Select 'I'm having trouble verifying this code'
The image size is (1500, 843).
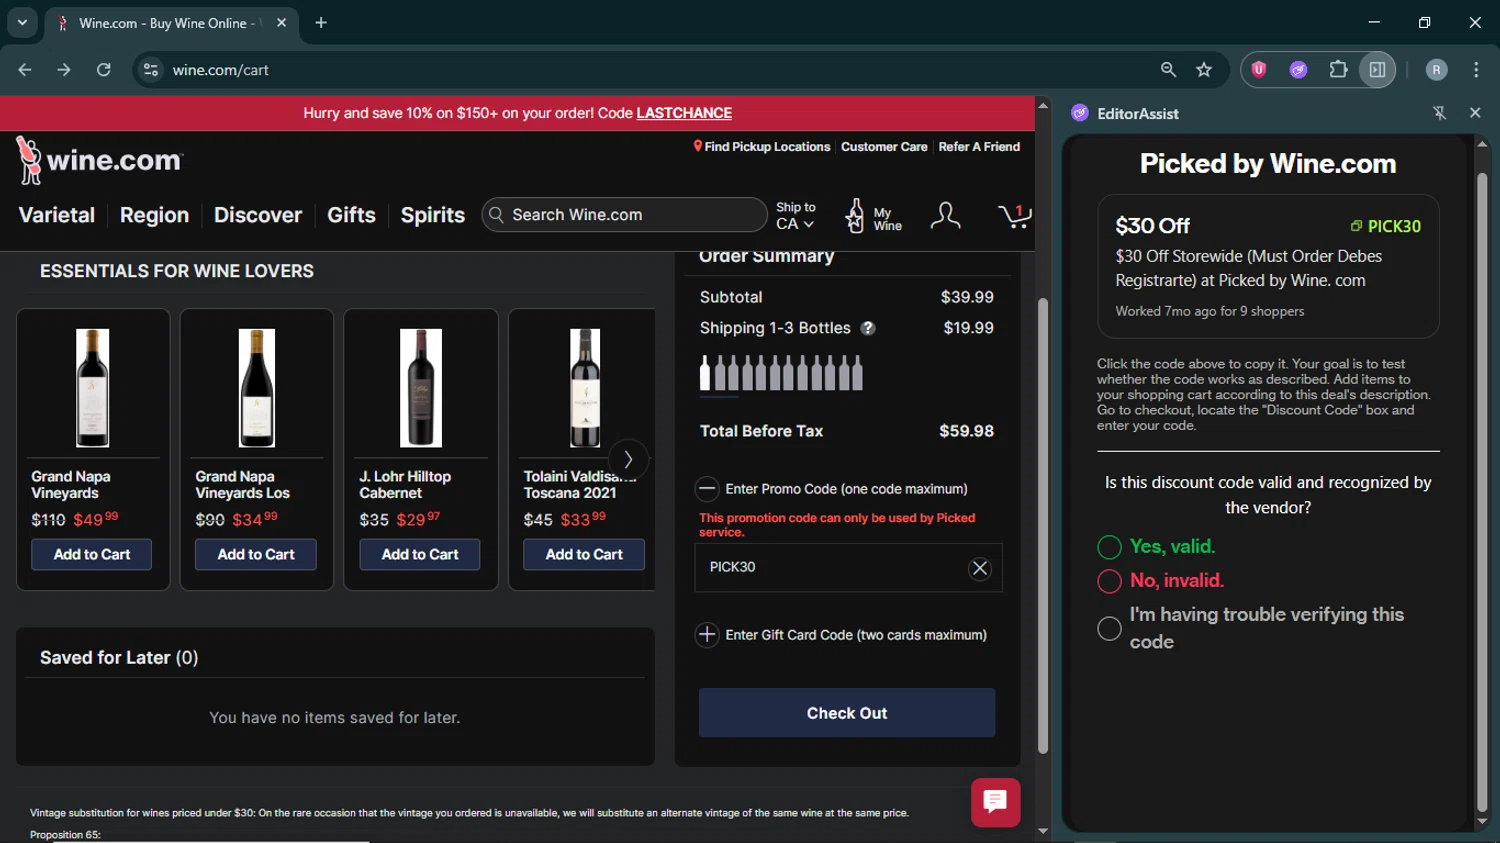1109,628
